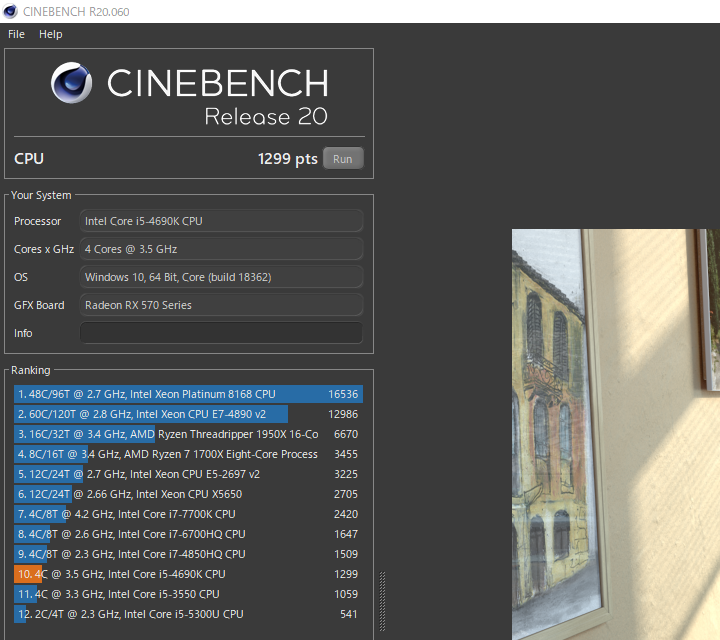The height and width of the screenshot is (640, 720).
Task: Click the empty Info input field
Action: tap(221, 333)
